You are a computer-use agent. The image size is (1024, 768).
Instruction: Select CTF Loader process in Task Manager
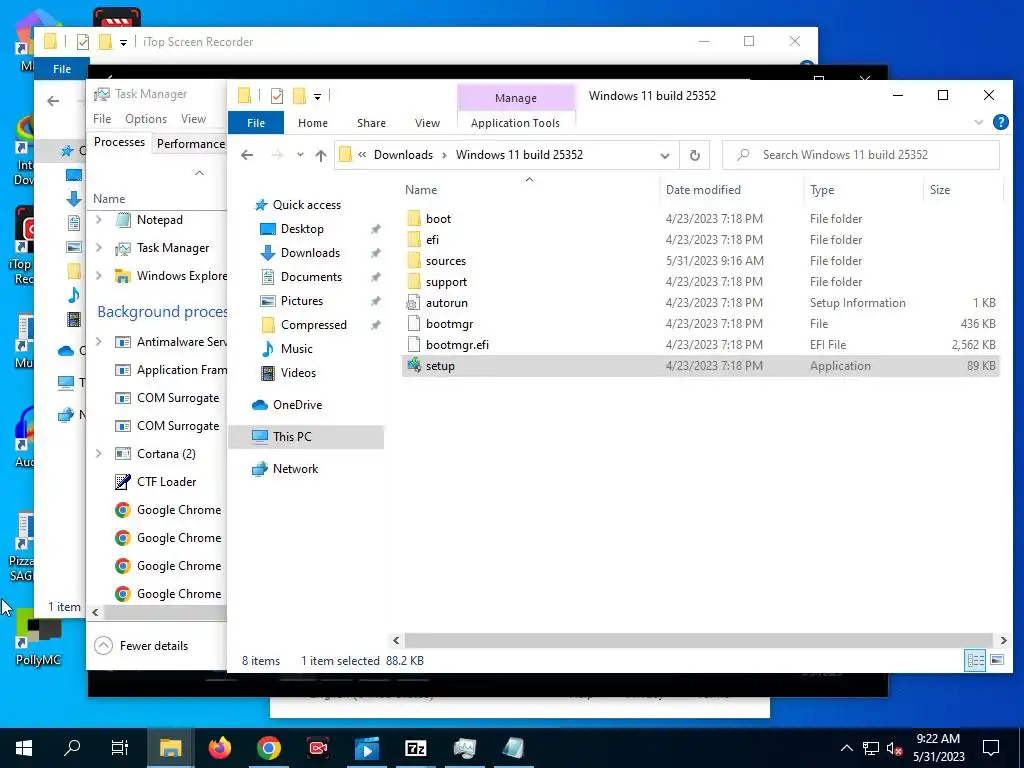coord(167,482)
